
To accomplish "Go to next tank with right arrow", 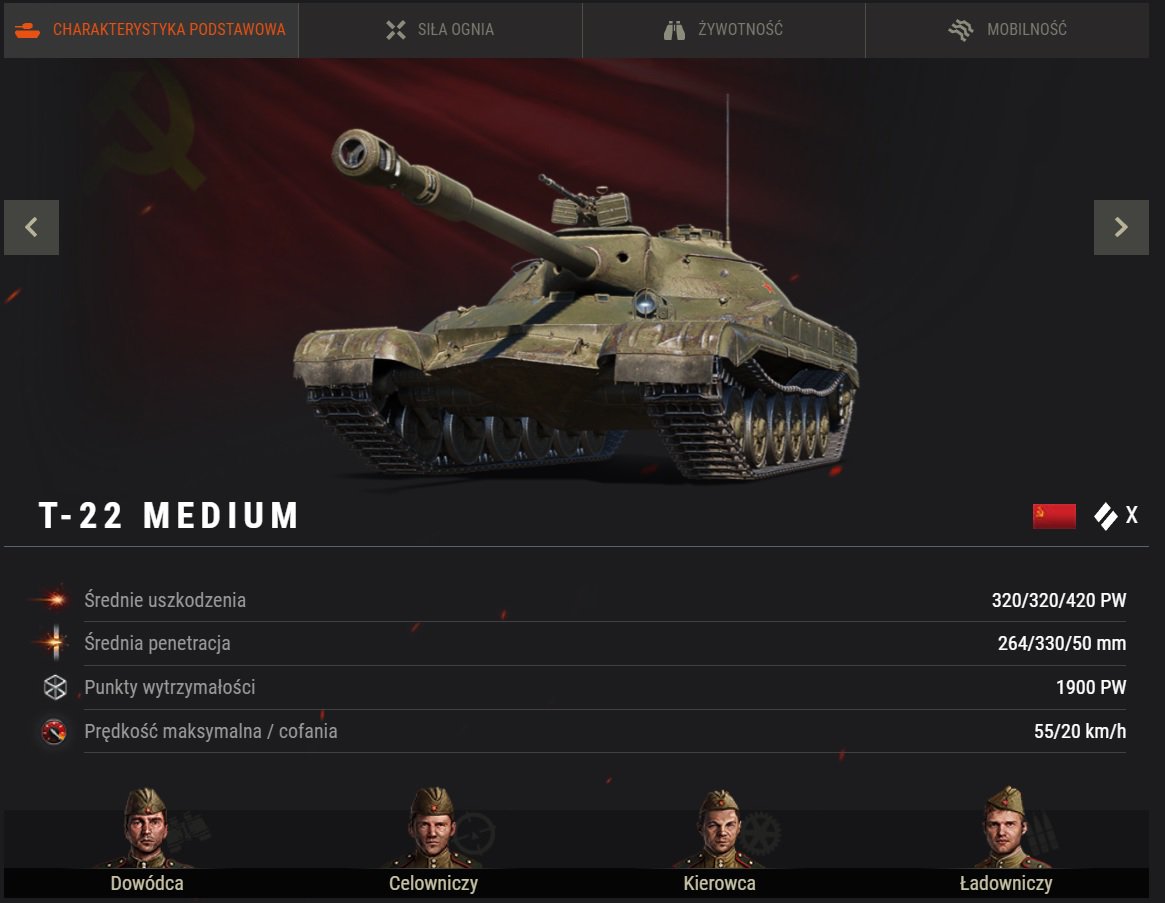I will tap(1121, 227).
